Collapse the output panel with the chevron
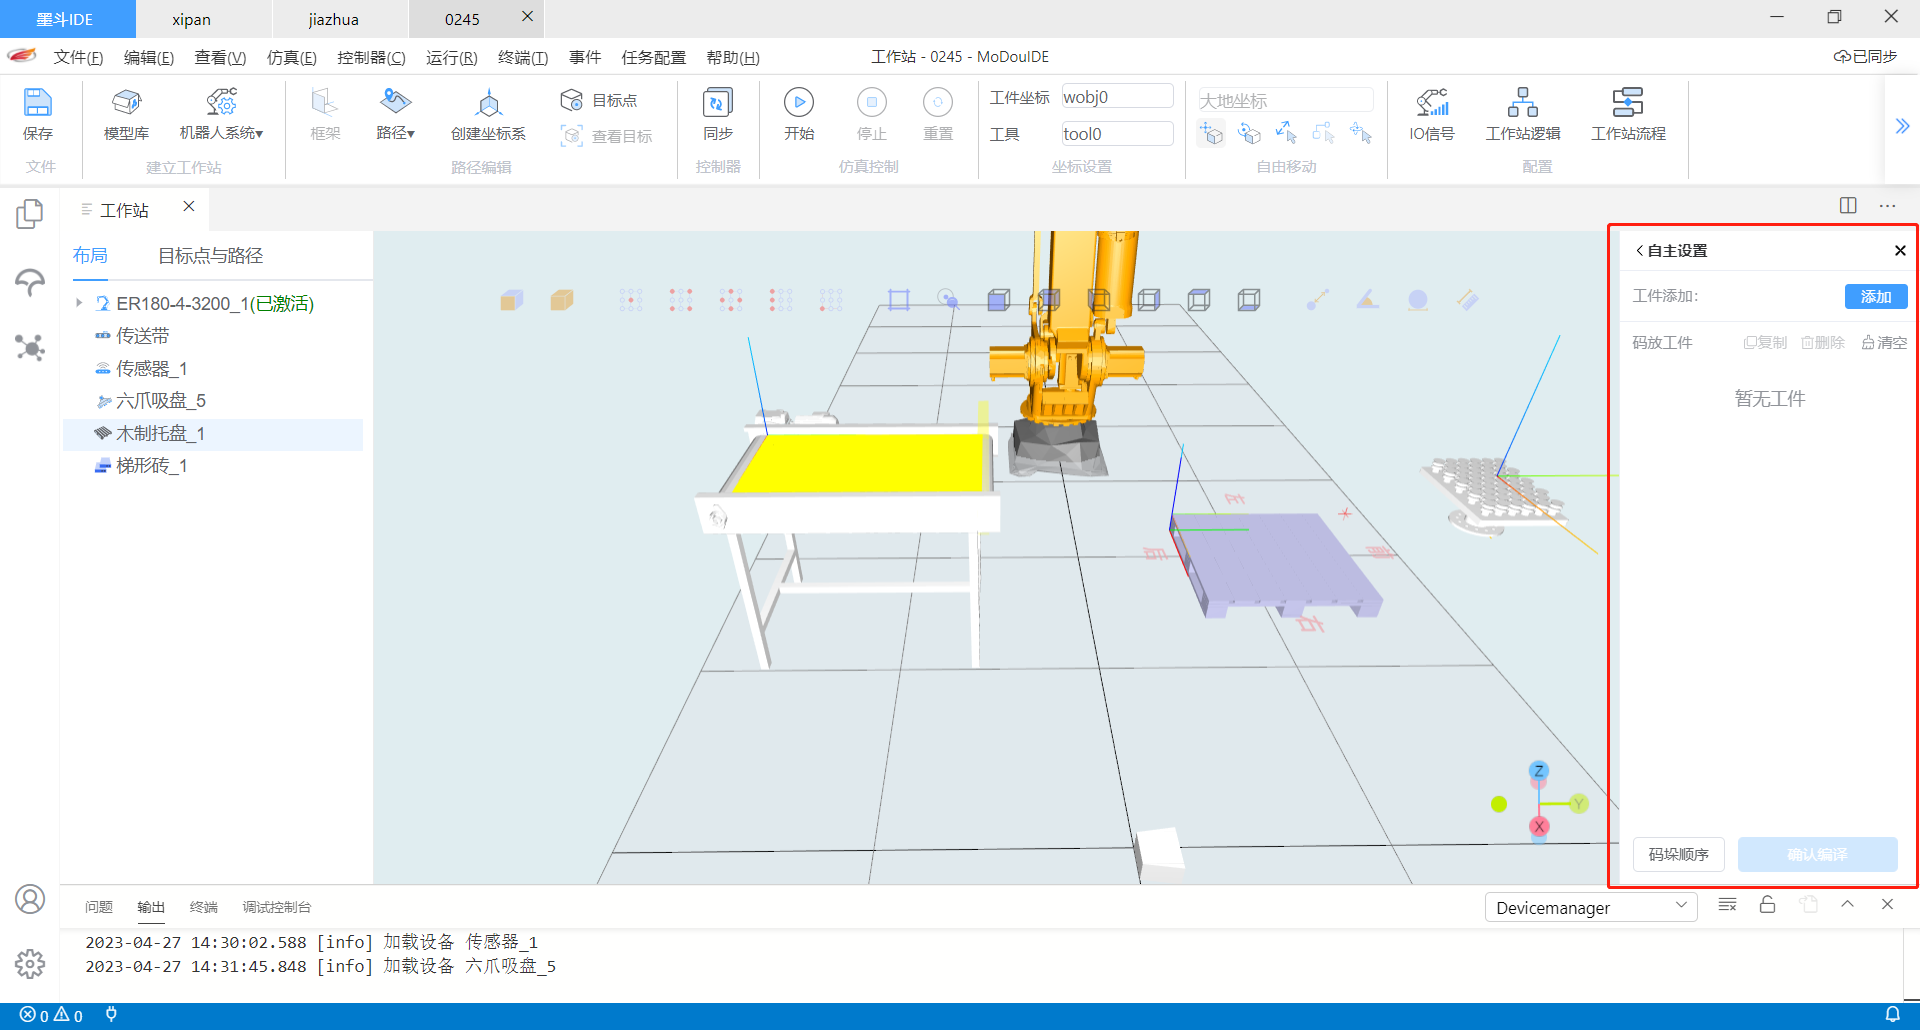 (x=1847, y=905)
